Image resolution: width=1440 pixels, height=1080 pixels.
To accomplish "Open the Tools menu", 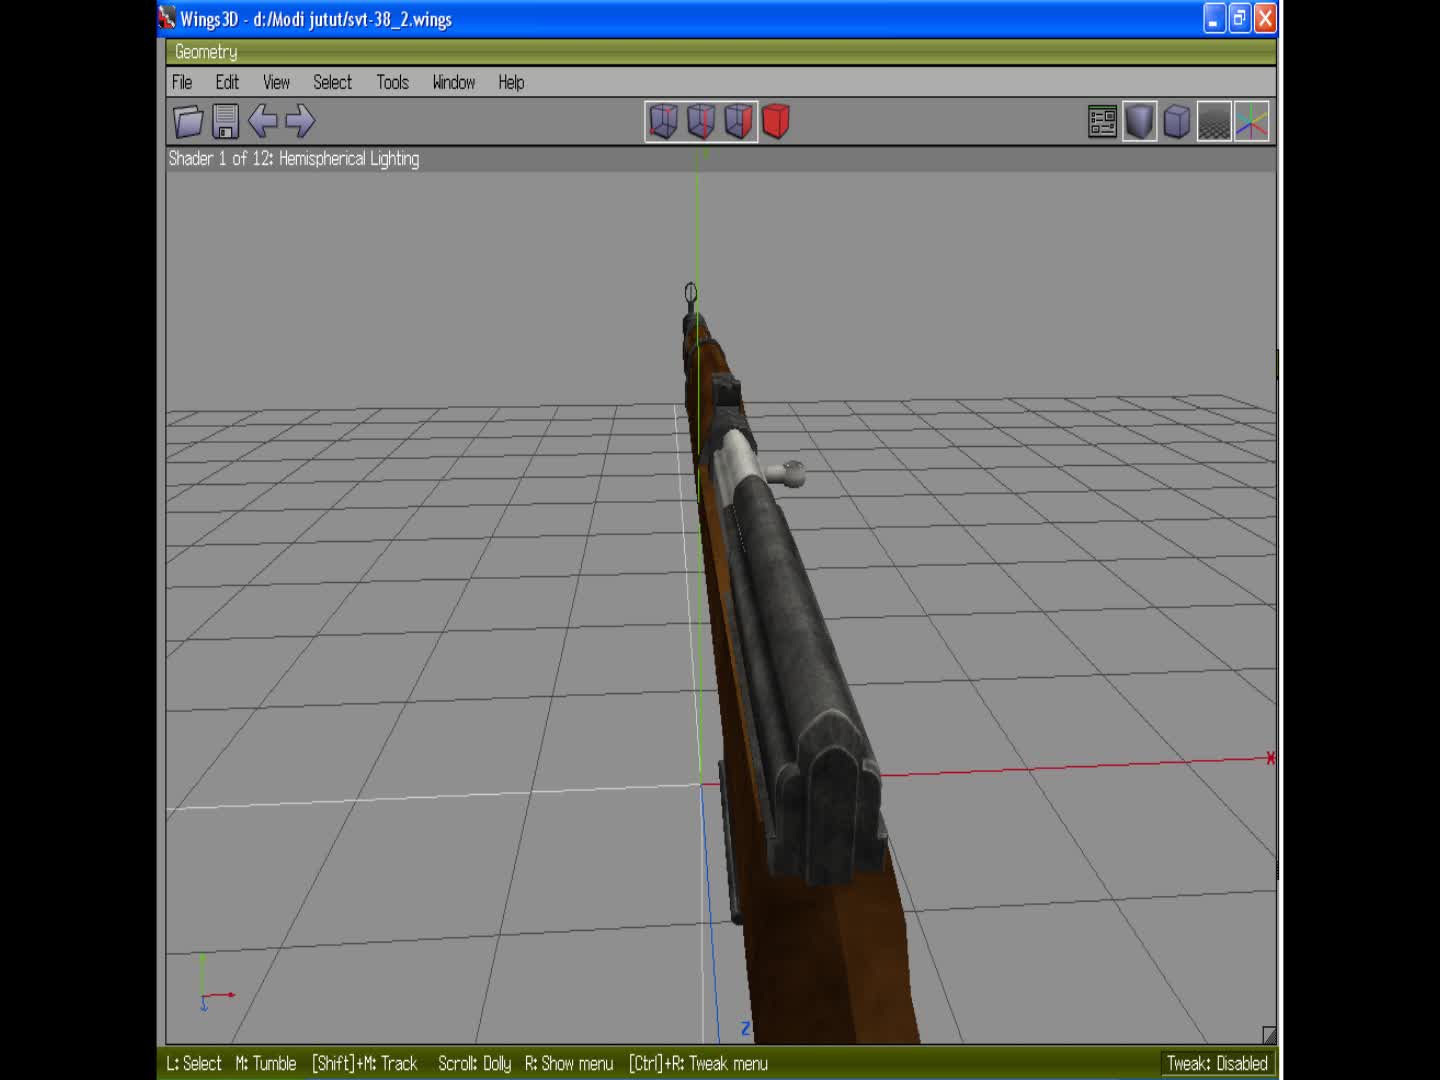I will click(391, 82).
